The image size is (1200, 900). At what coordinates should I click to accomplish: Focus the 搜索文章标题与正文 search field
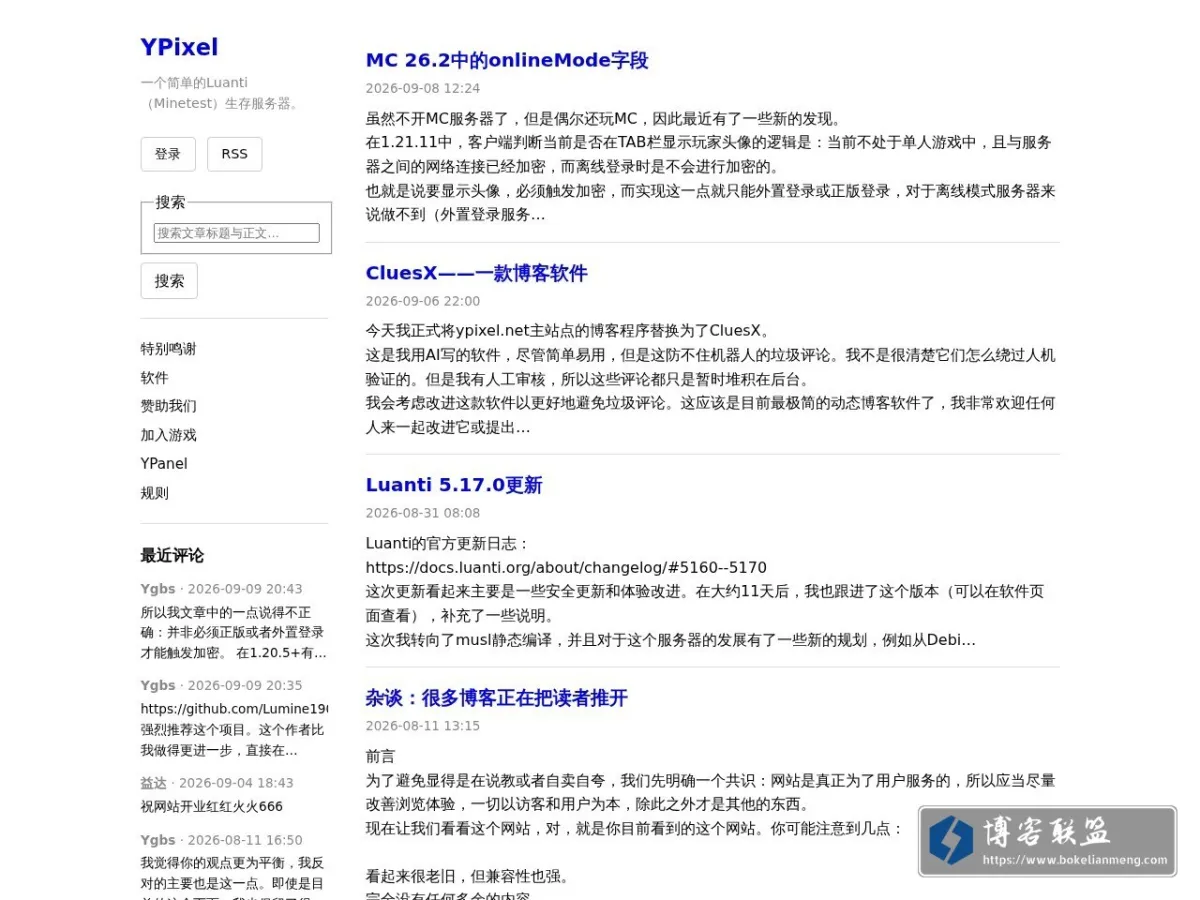[237, 233]
